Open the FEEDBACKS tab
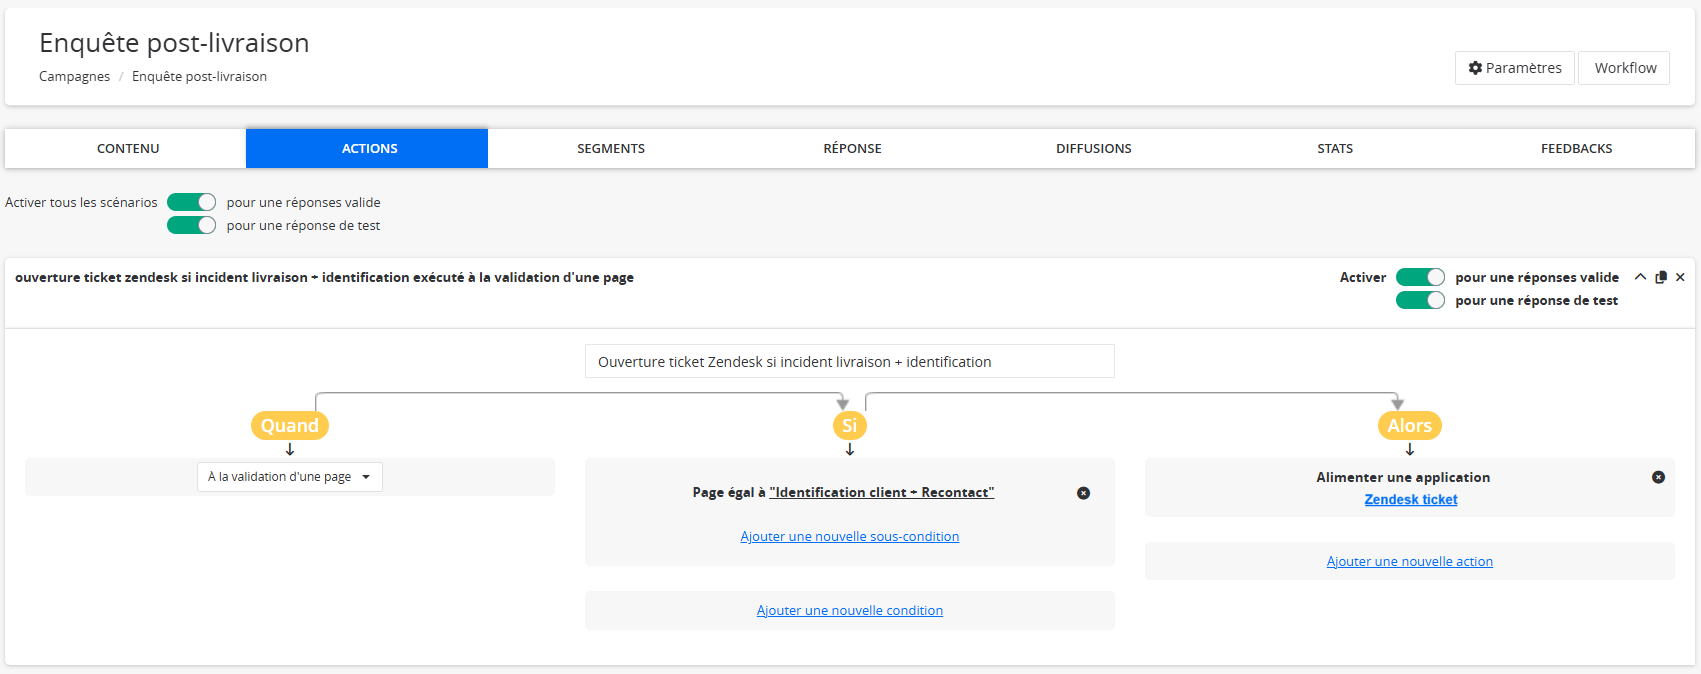 tap(1576, 148)
